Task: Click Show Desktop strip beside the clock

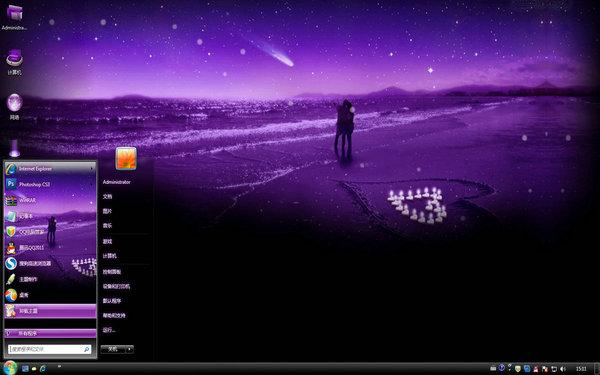Action: (x=597, y=368)
